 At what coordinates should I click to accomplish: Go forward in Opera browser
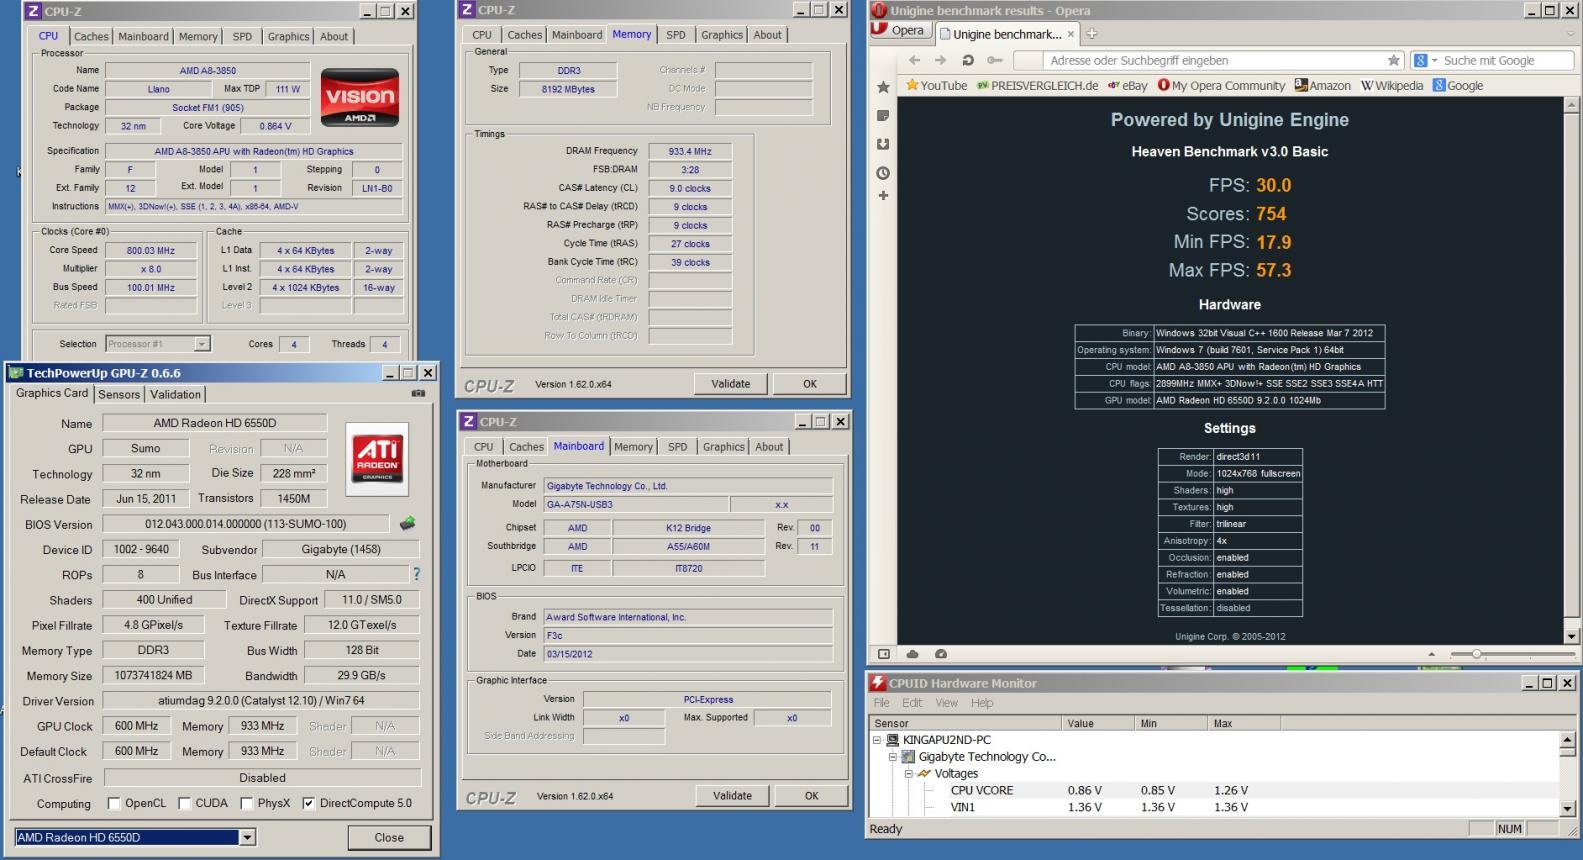(940, 60)
